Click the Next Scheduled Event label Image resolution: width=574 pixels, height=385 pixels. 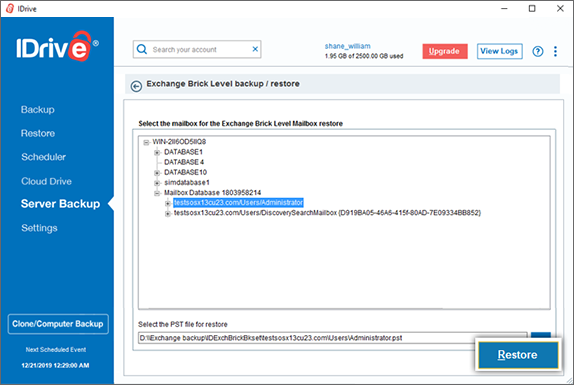click(56, 350)
